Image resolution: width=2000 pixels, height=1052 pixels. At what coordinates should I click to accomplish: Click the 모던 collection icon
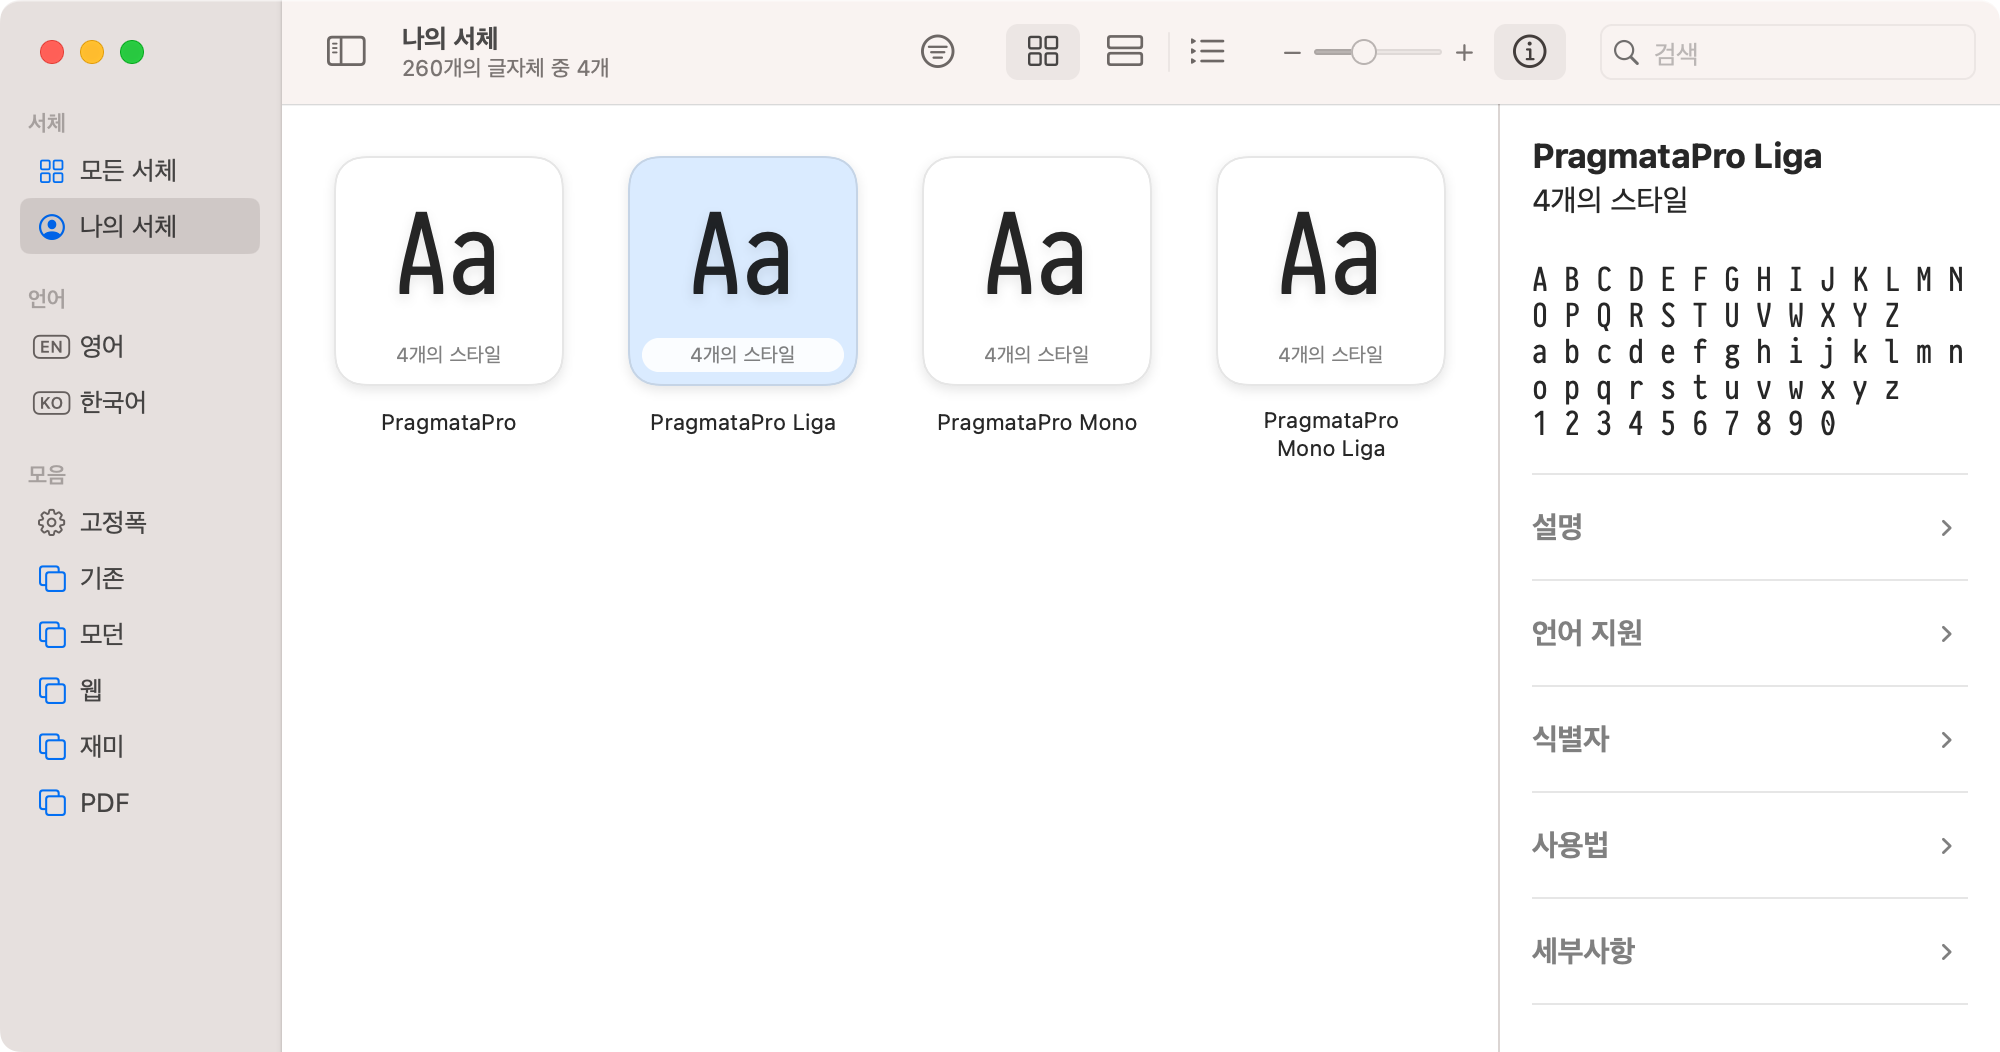(52, 634)
